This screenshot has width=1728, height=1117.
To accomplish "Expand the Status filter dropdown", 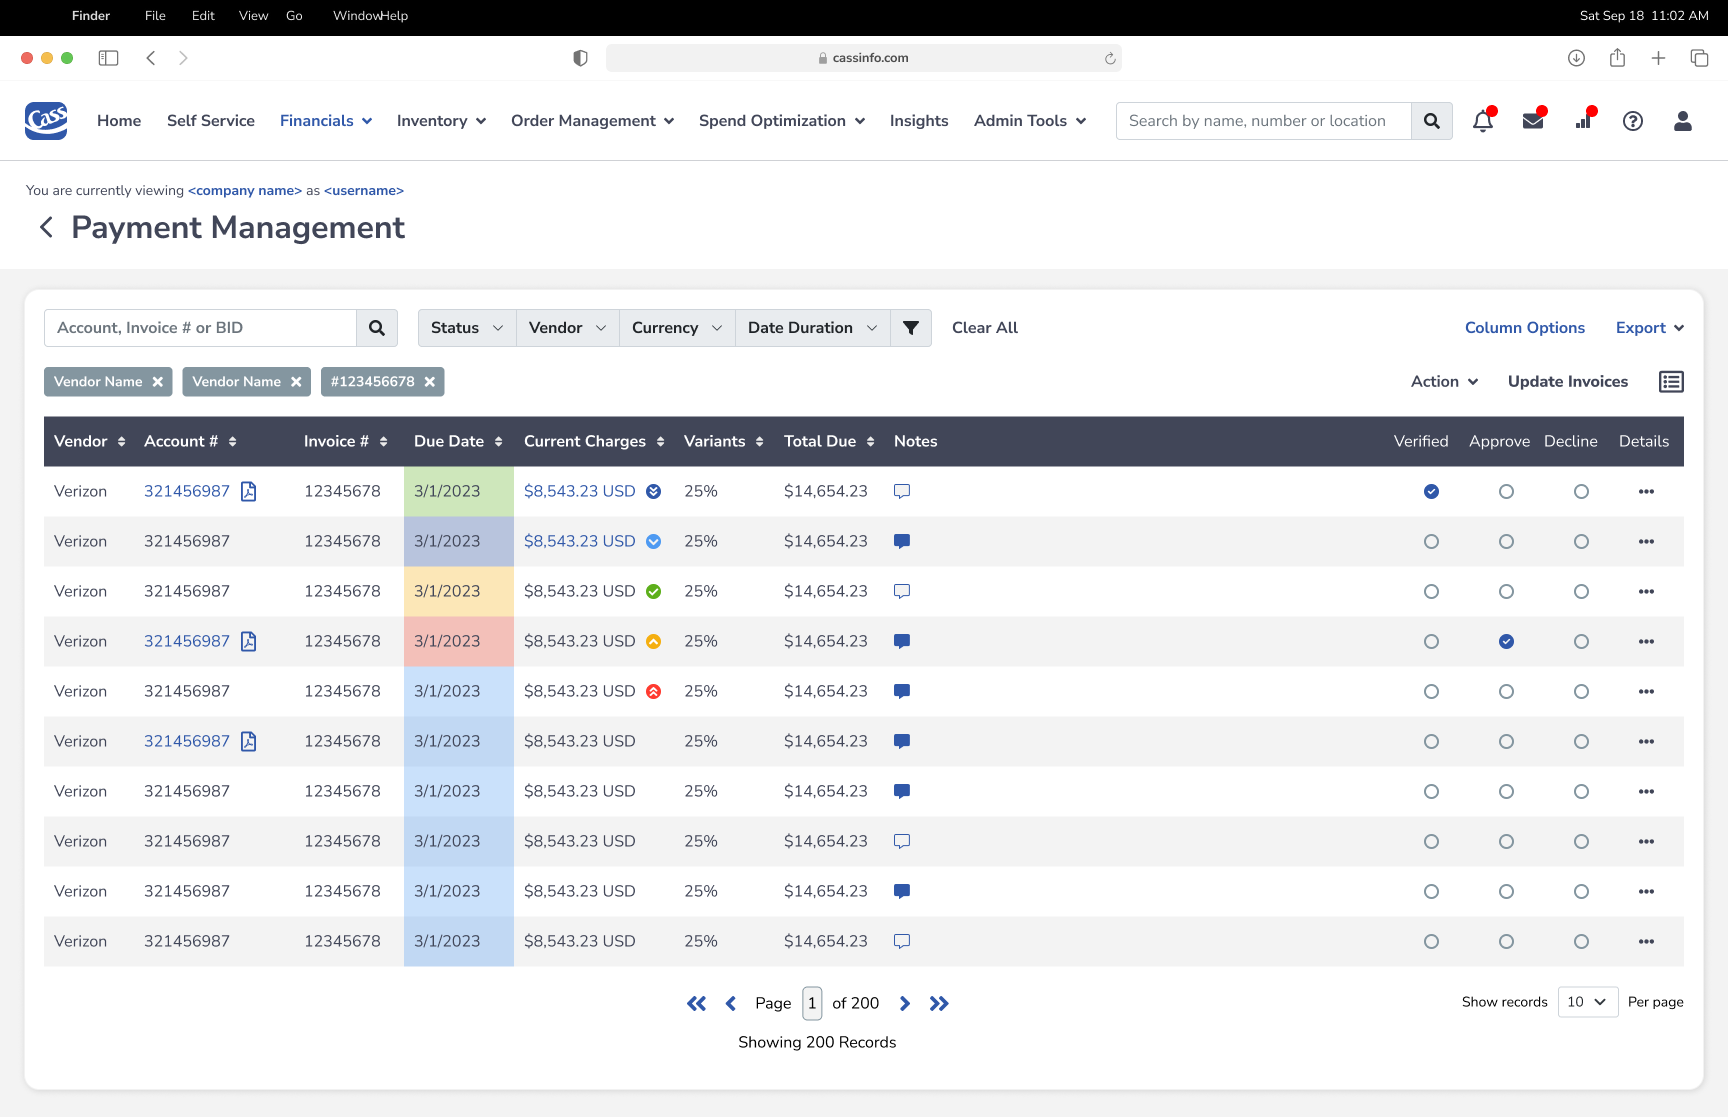I will point(466,328).
